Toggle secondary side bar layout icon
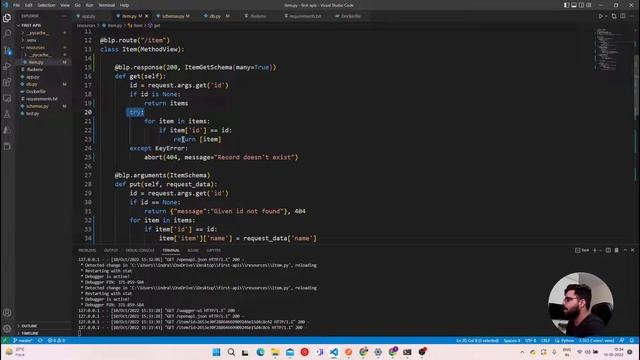 [x=581, y=5]
